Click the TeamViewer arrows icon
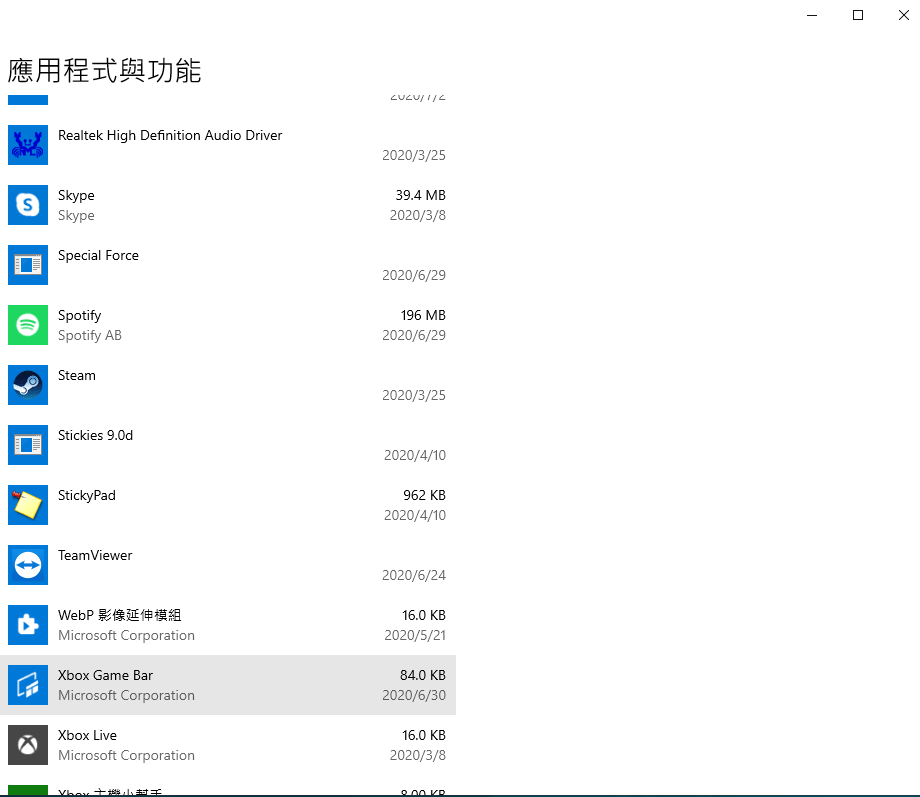920x797 pixels. [28, 565]
